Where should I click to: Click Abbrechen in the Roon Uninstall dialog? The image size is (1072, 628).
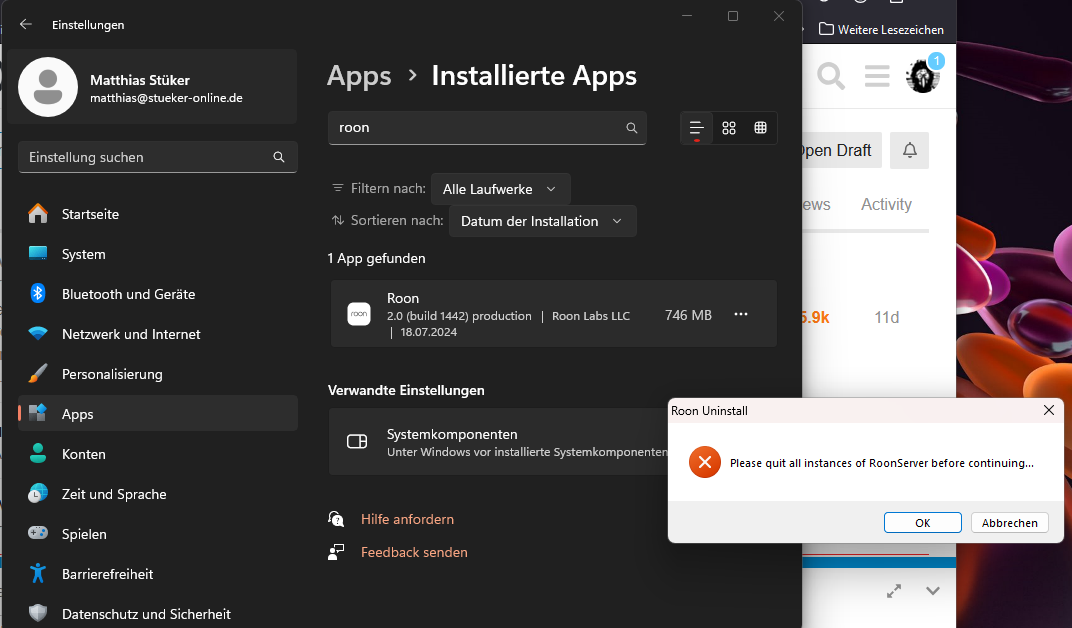[x=1009, y=523]
